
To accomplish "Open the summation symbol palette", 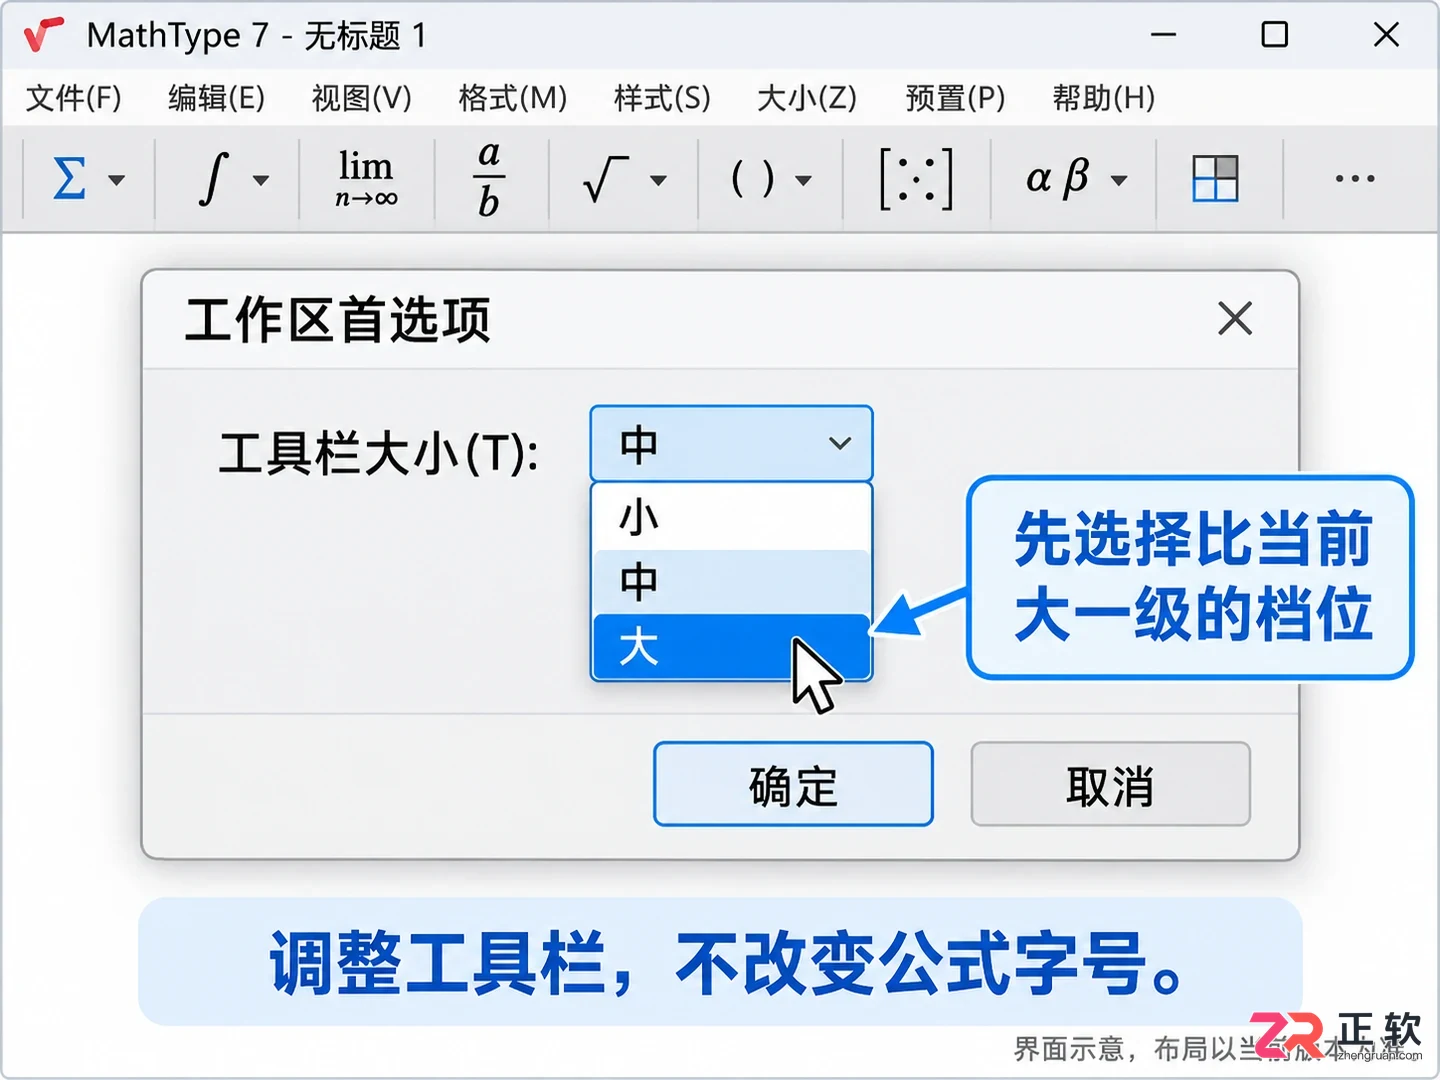I will [x=69, y=179].
